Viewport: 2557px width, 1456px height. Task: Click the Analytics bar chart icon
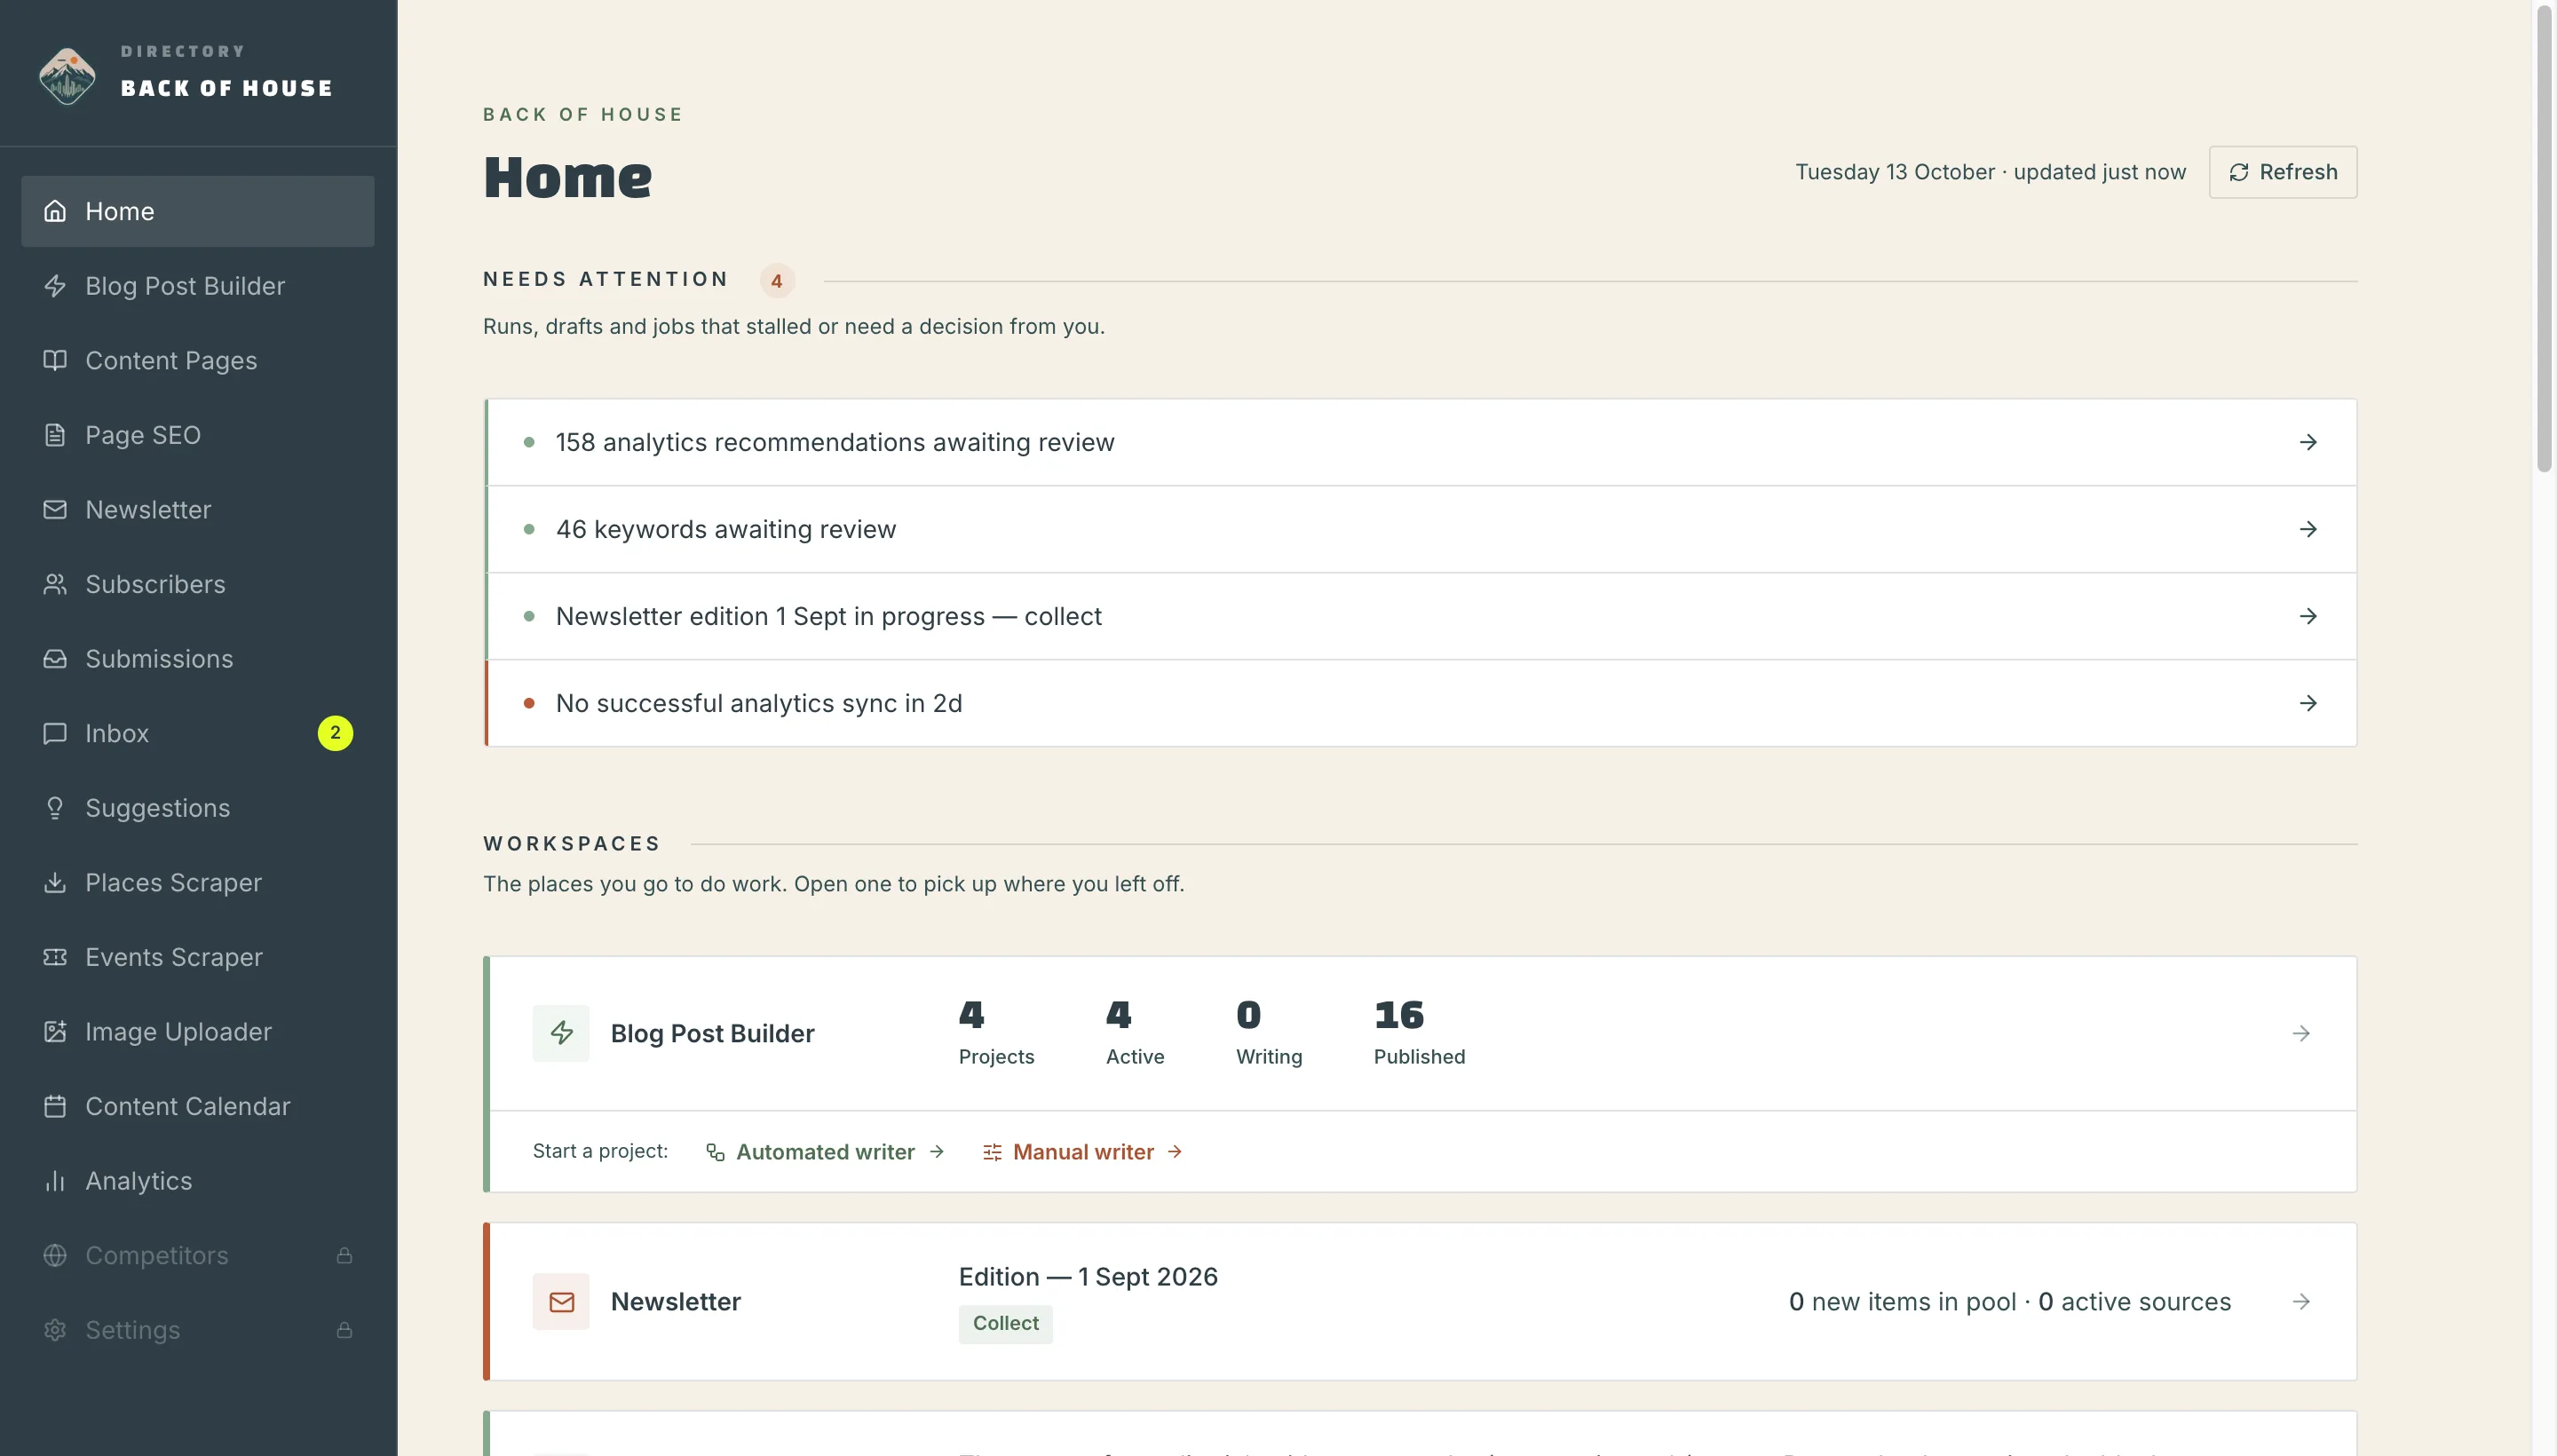click(x=55, y=1181)
